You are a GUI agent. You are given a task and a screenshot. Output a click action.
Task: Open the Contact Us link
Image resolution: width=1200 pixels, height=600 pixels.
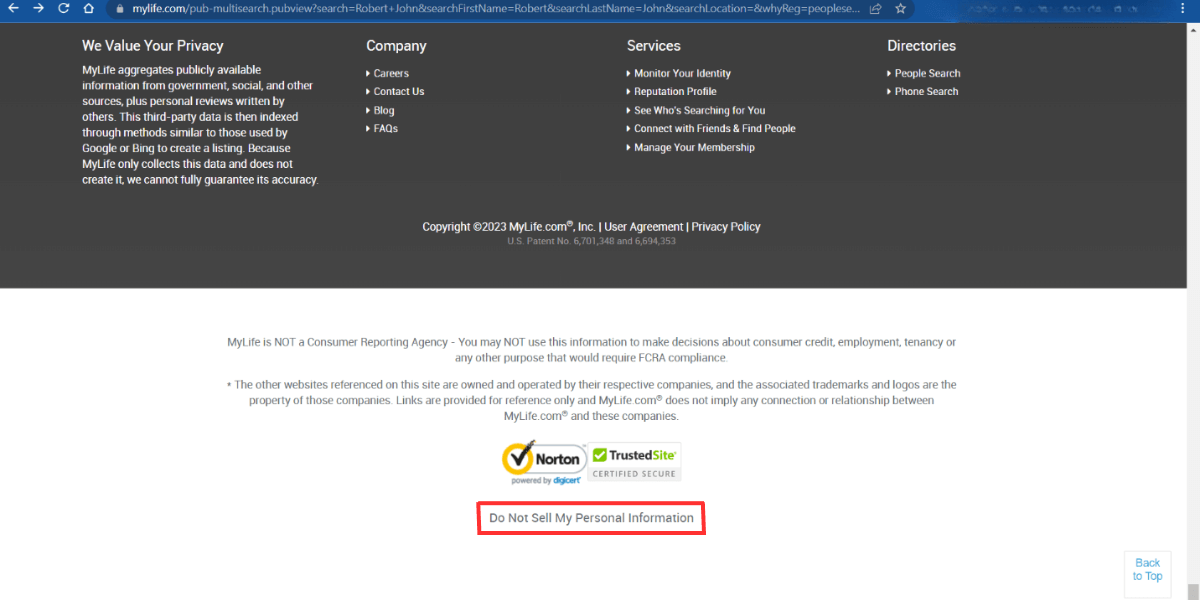(x=399, y=91)
